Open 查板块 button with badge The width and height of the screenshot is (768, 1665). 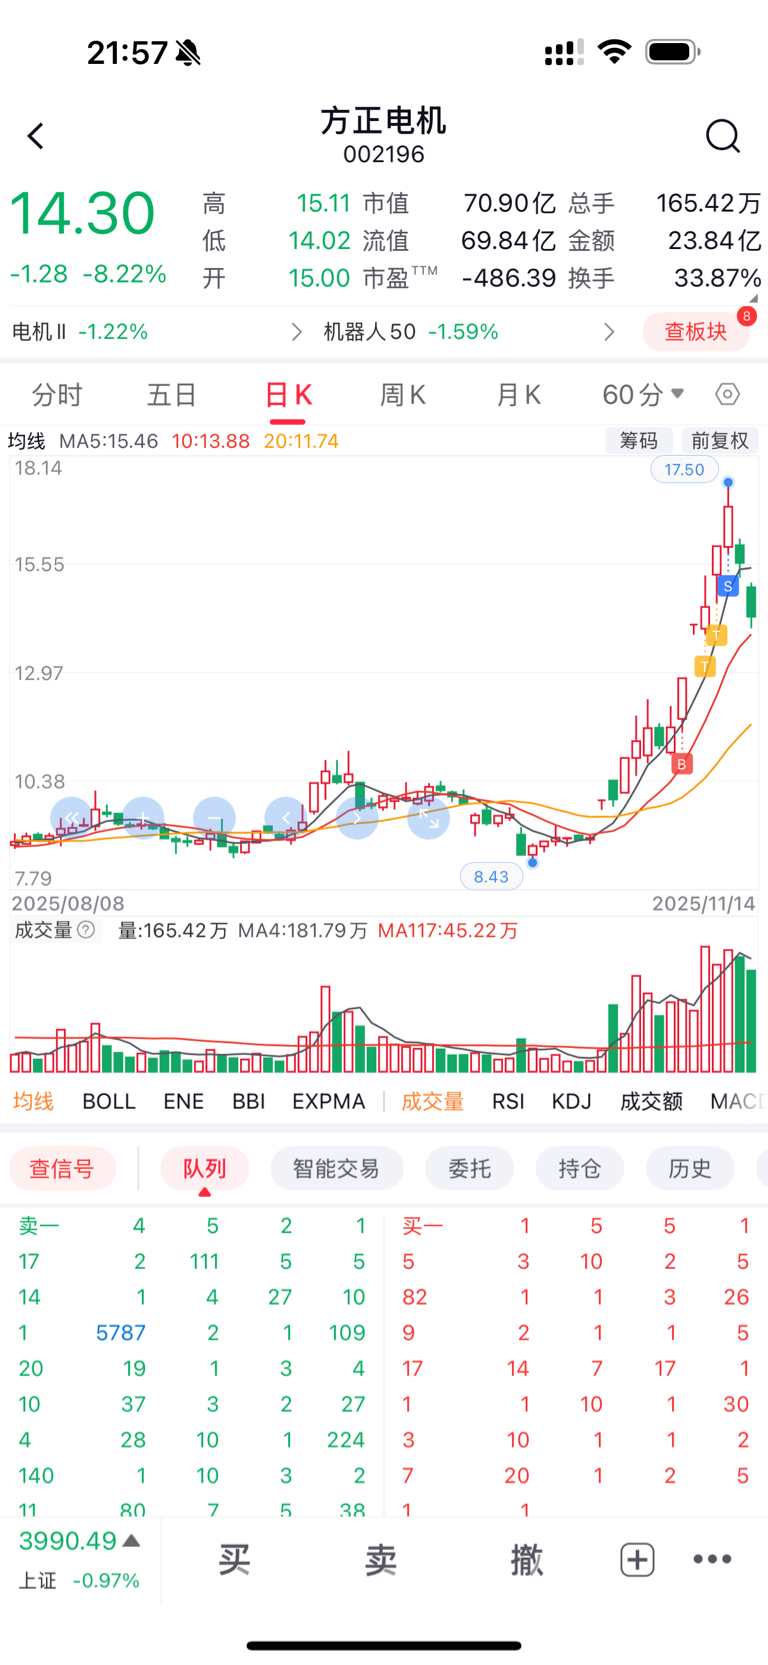(698, 331)
